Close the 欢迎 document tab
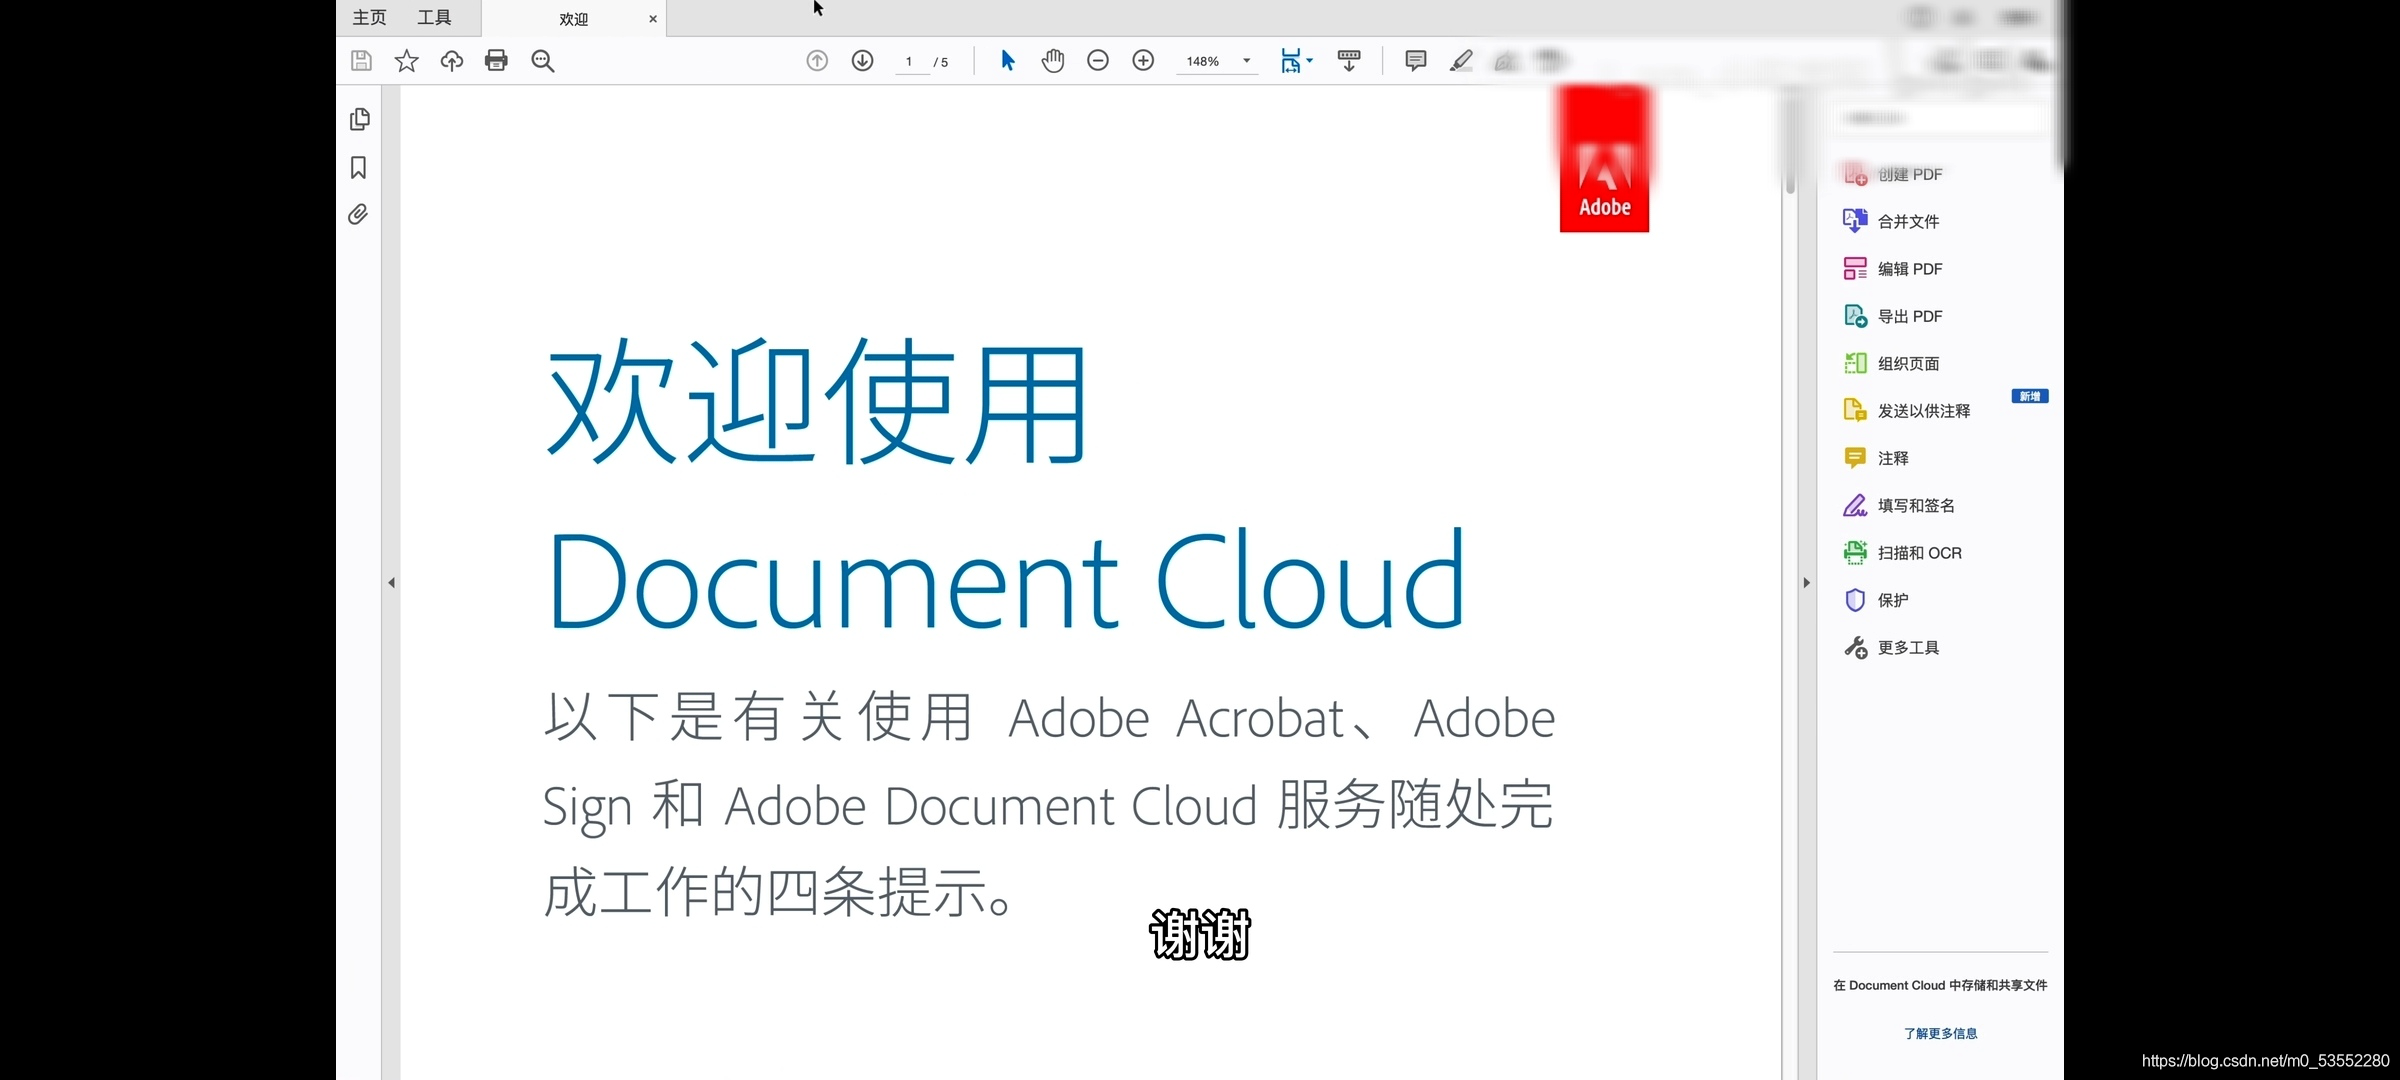This screenshot has height=1080, width=2400. (x=653, y=19)
